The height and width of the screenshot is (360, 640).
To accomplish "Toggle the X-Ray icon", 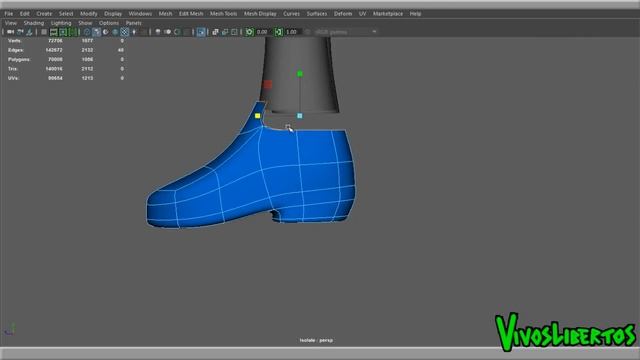I will [216, 32].
